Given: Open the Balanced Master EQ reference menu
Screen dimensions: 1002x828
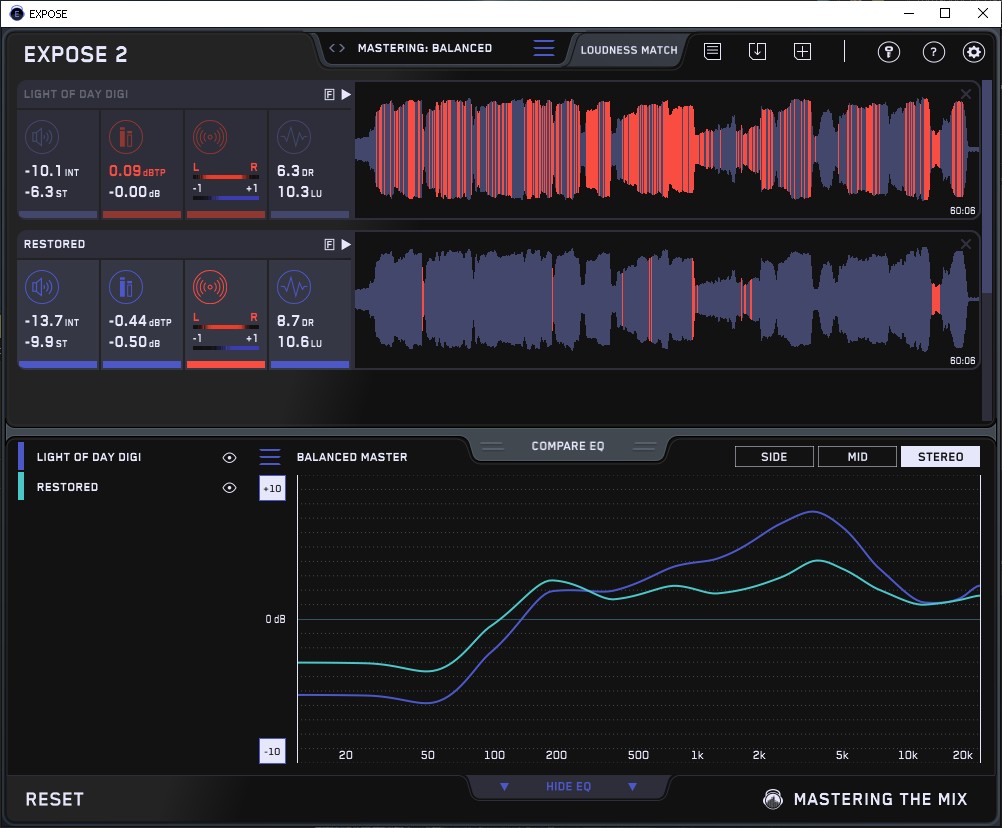Looking at the screenshot, I should click(270, 457).
